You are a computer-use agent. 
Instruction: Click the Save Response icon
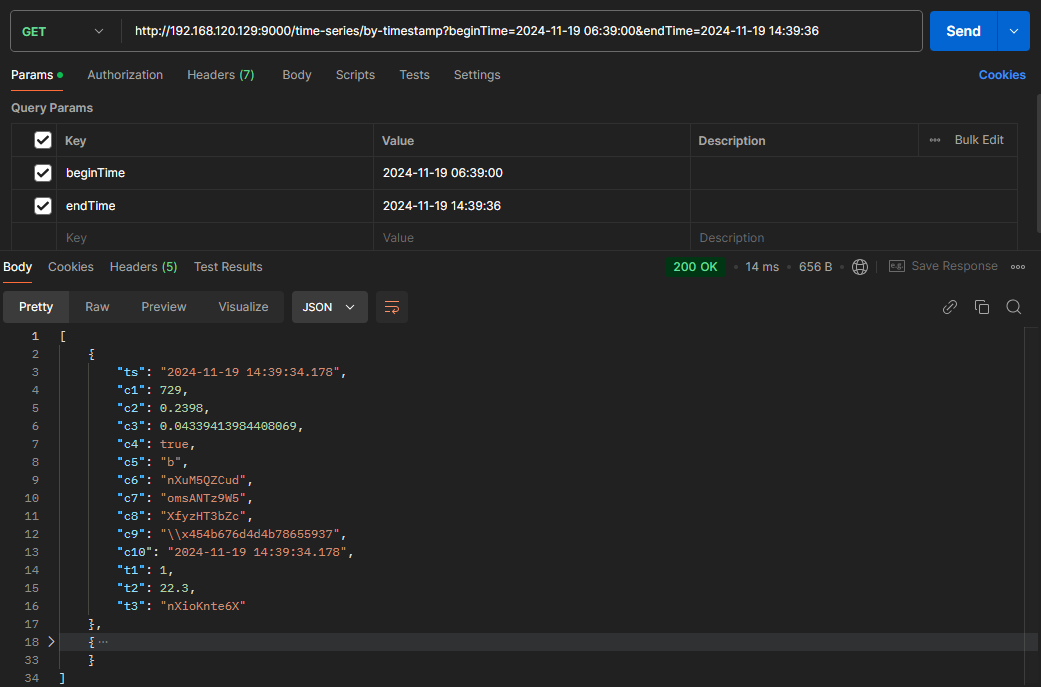click(x=897, y=267)
